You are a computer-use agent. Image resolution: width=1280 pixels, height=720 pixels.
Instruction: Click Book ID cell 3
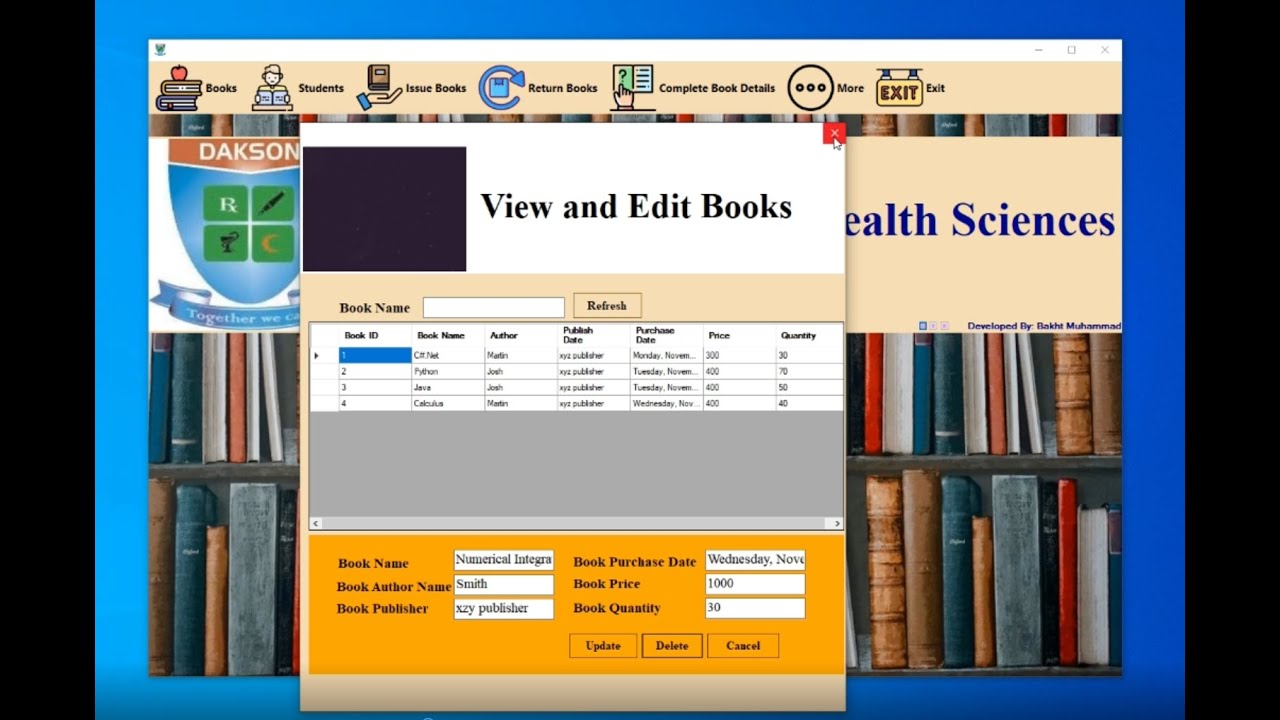point(375,387)
